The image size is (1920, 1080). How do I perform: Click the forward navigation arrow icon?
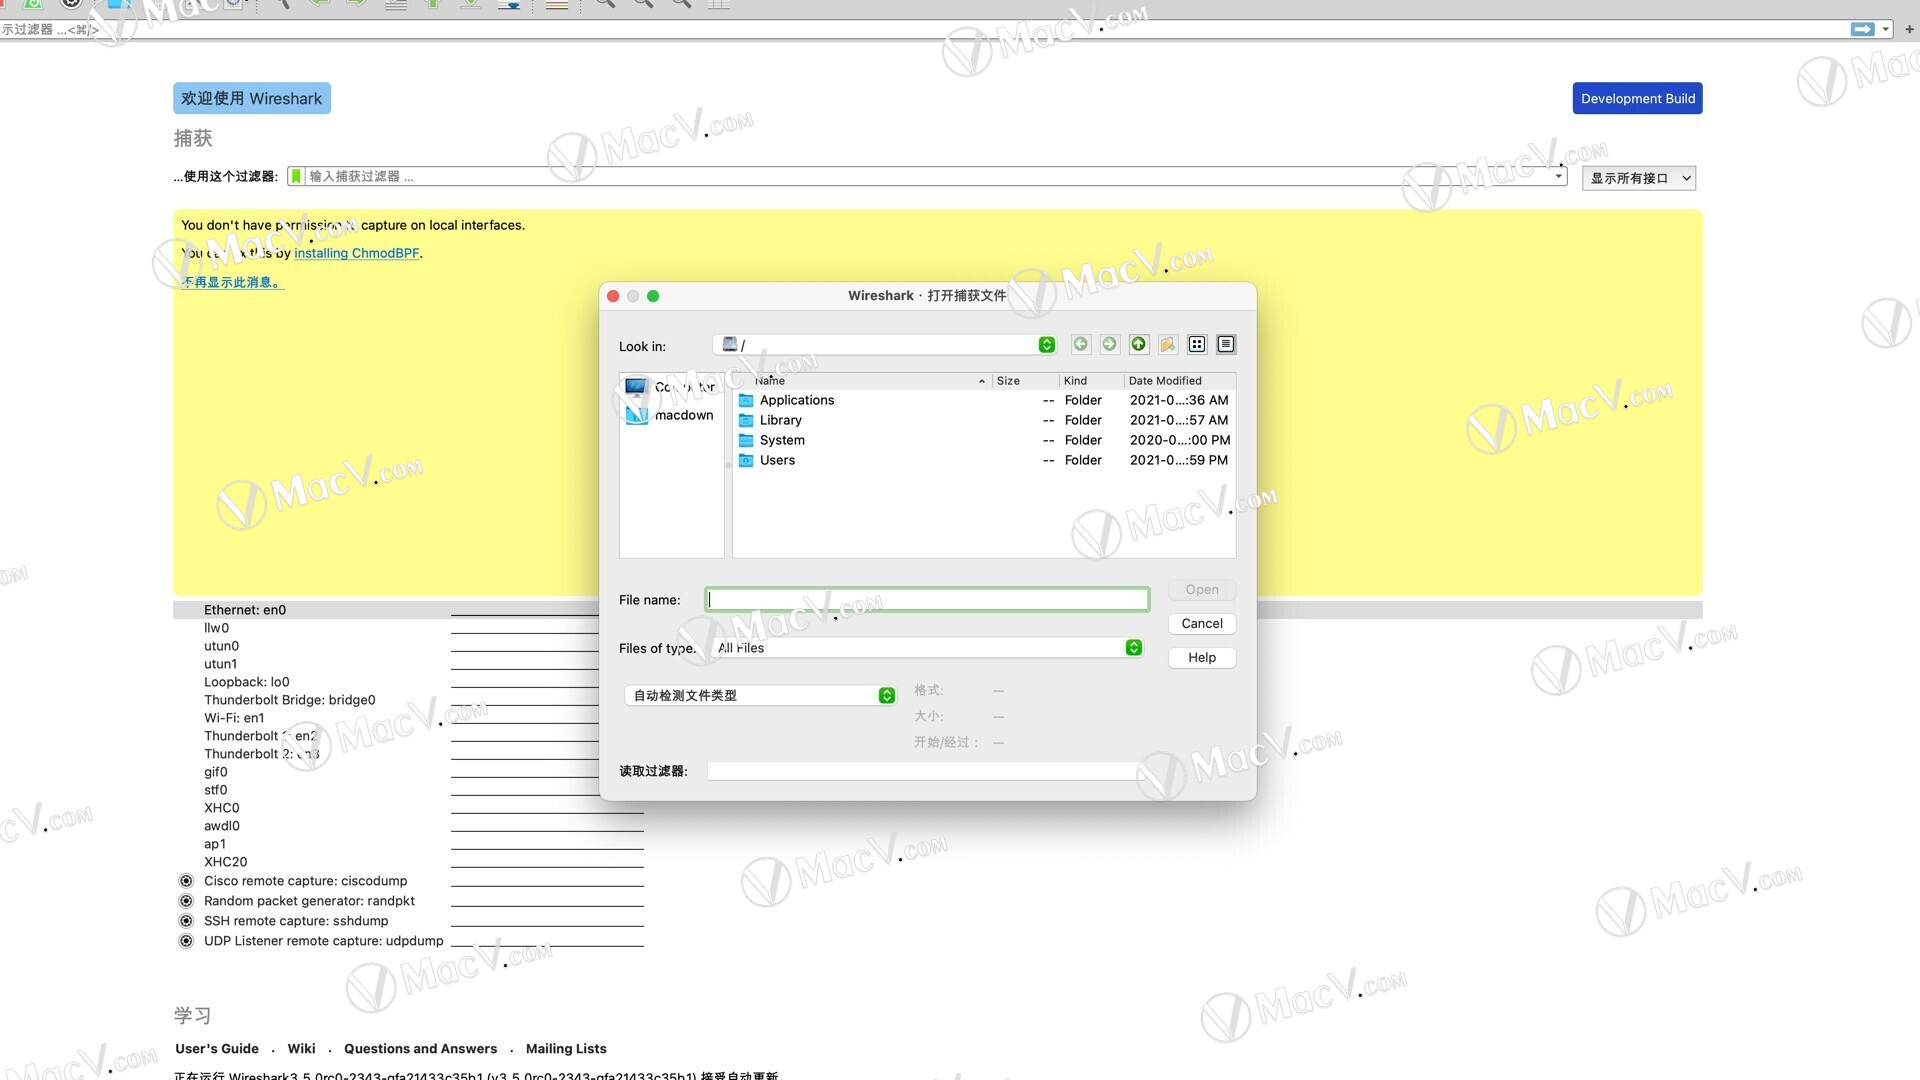tap(1108, 344)
